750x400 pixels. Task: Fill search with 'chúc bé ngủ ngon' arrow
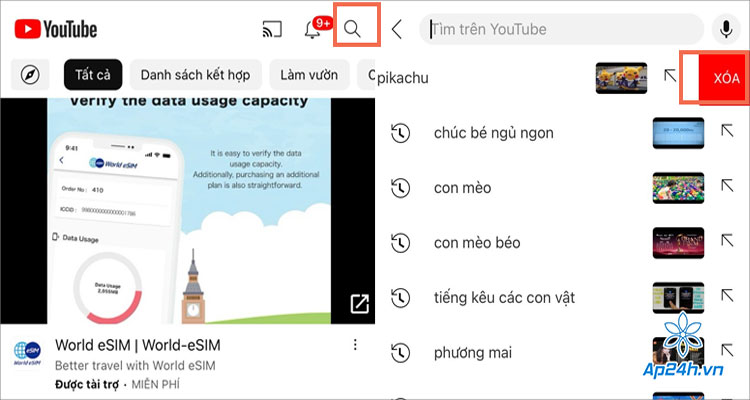(727, 131)
